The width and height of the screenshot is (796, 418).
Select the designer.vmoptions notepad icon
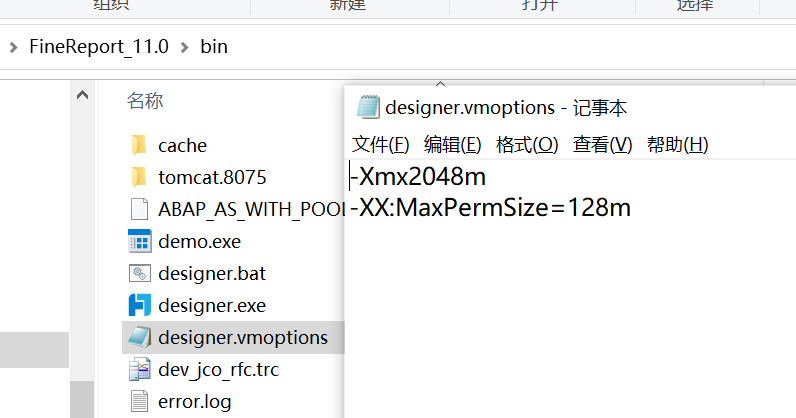coord(140,337)
